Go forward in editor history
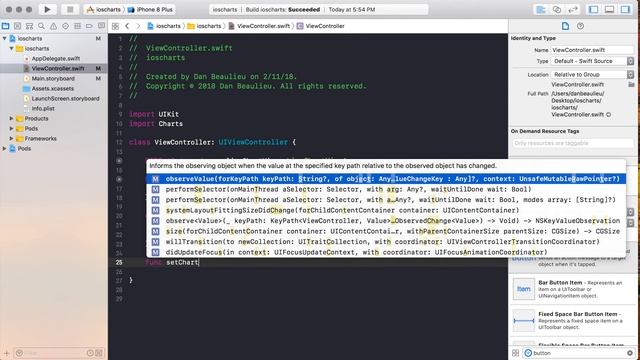The width and height of the screenshot is (640, 360). pos(138,26)
